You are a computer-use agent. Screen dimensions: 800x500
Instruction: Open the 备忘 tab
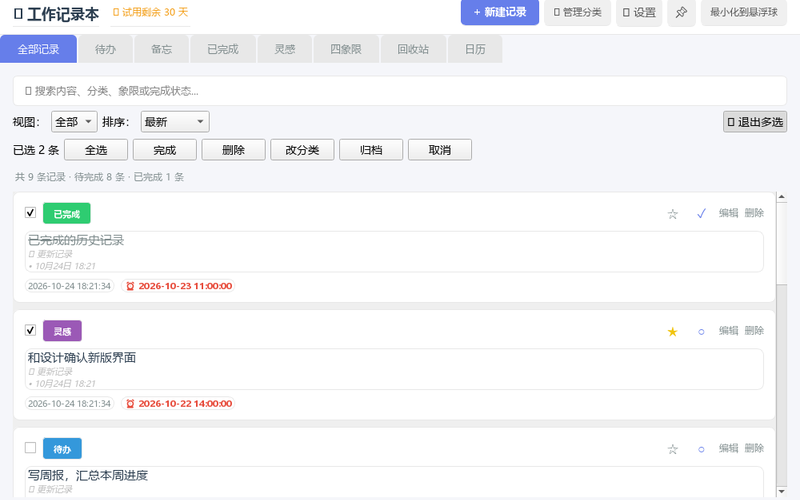[162, 49]
